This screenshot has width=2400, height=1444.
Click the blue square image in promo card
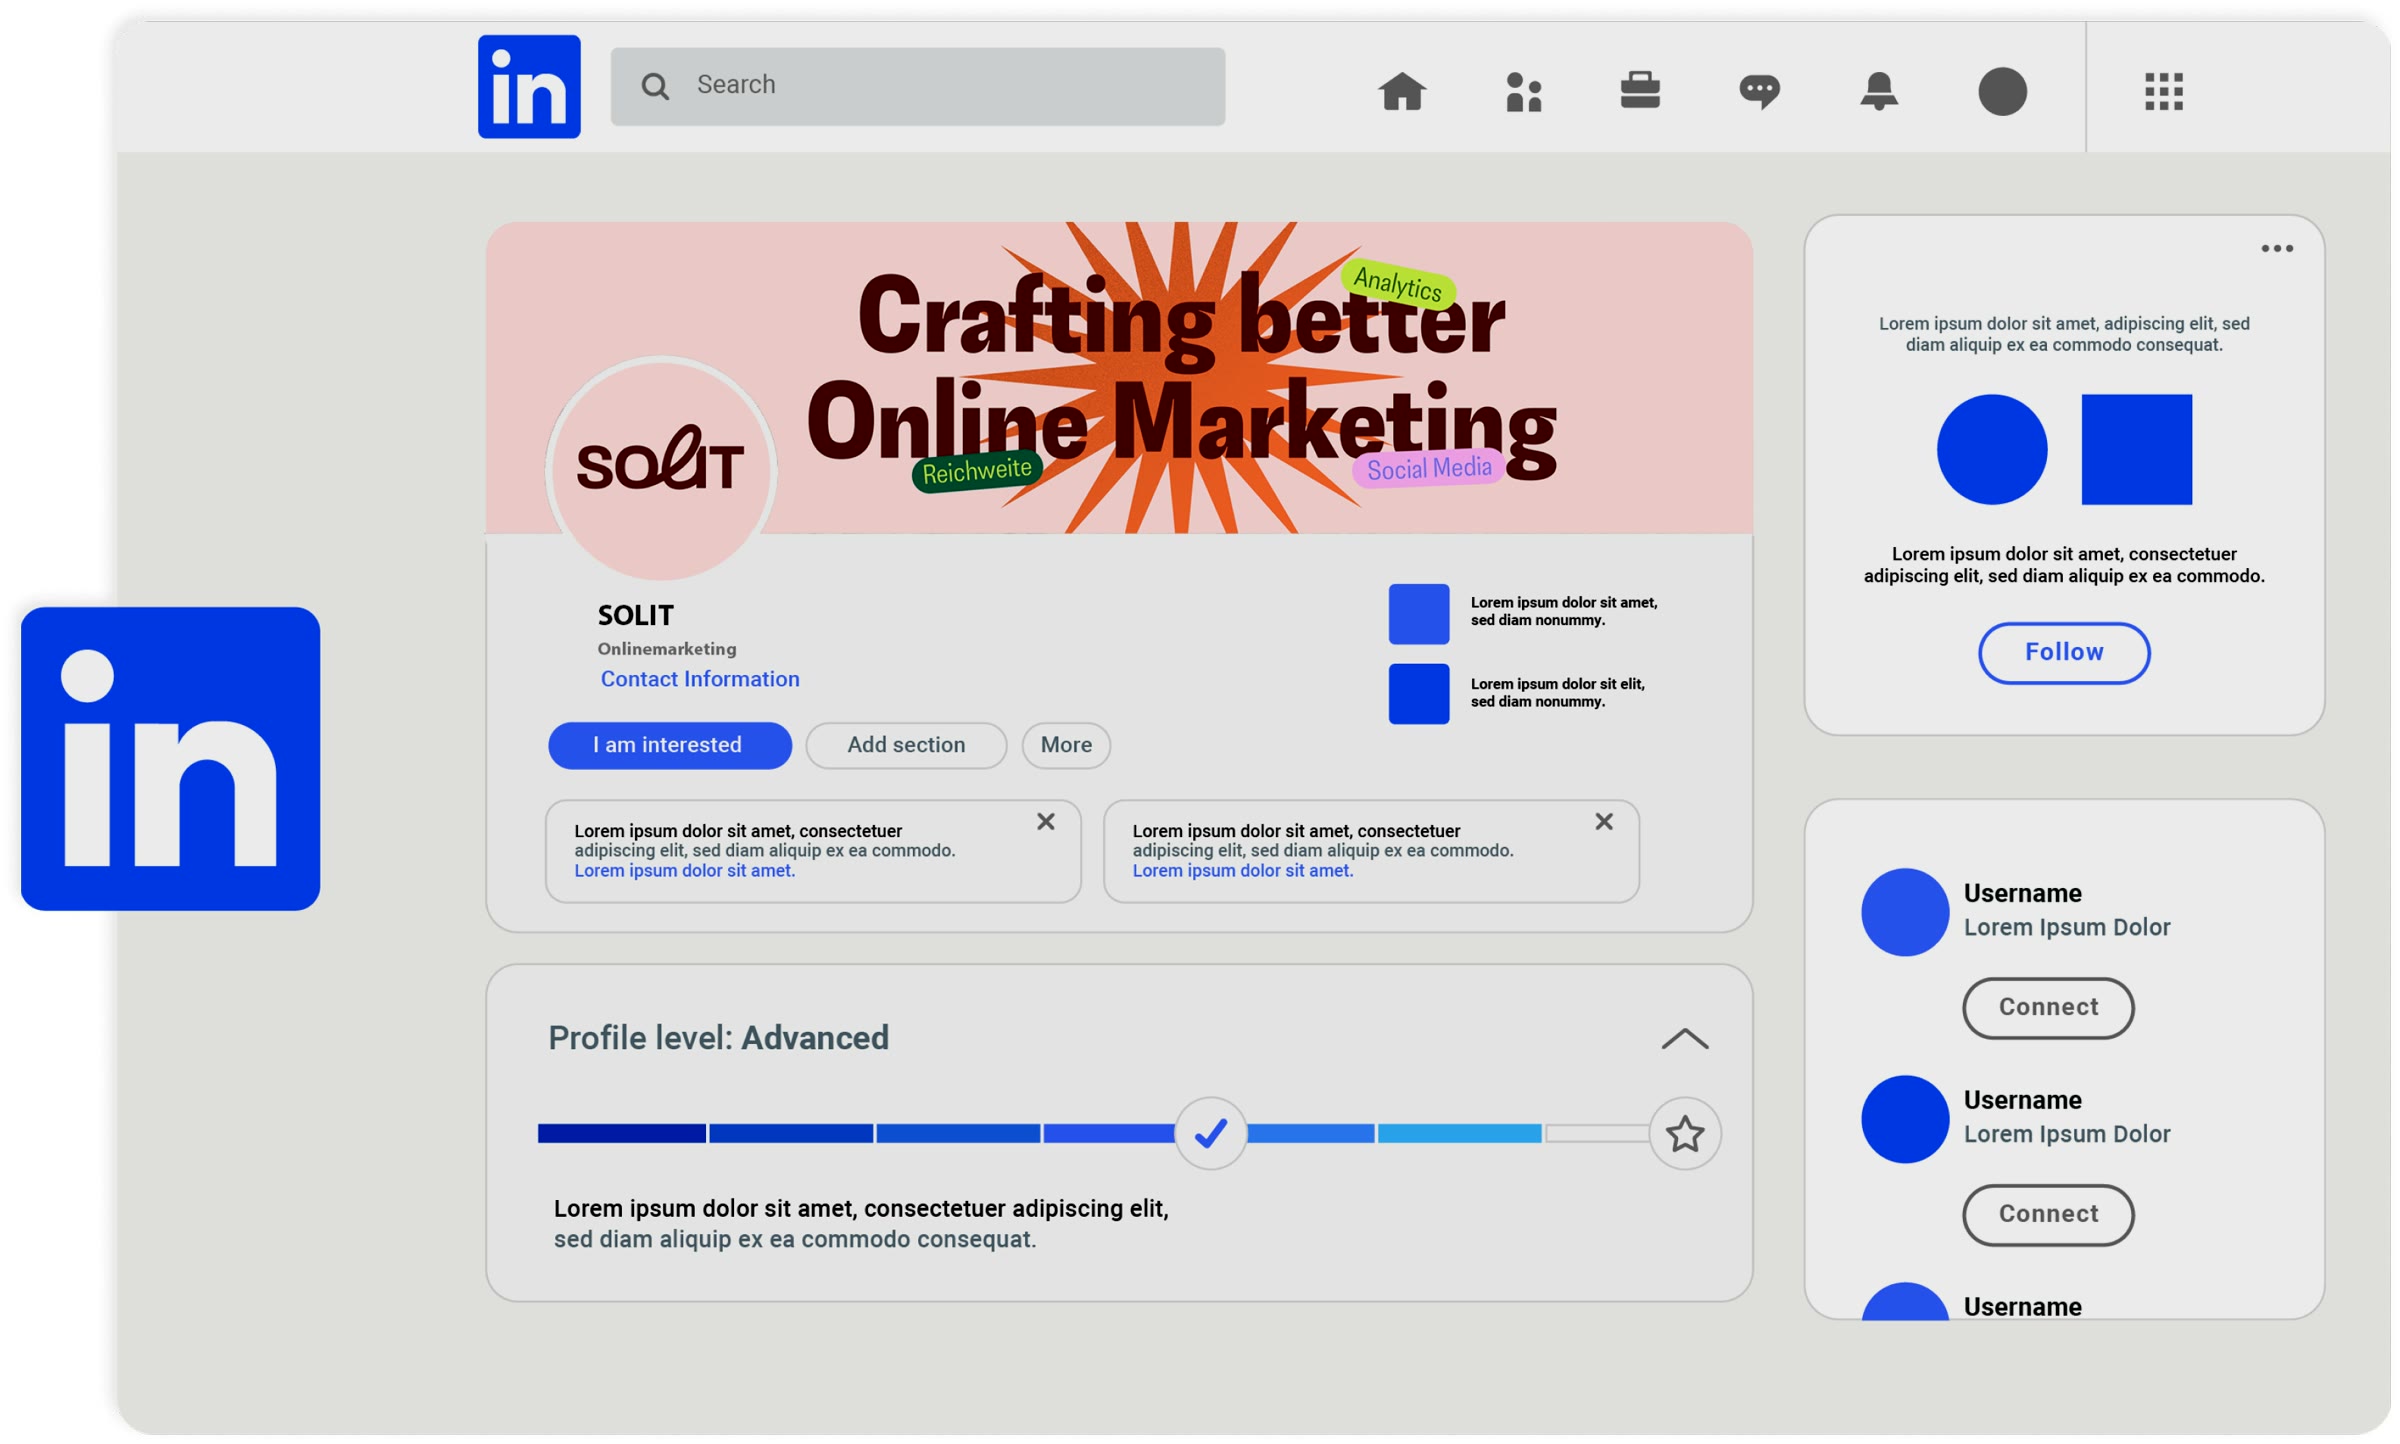2137,449
